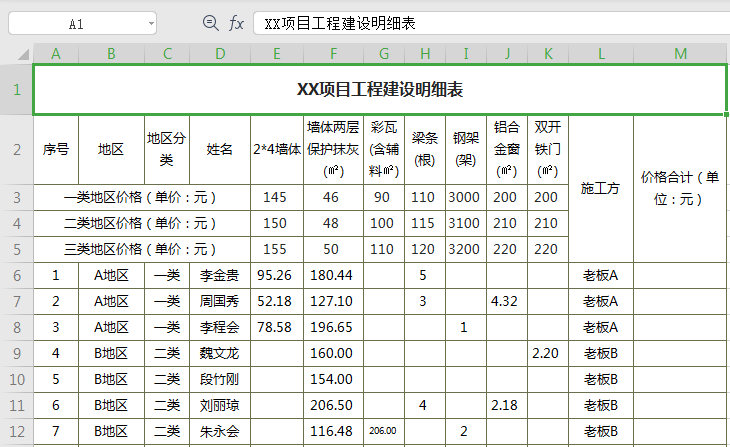Select row 2 header

pyautogui.click(x=17, y=149)
